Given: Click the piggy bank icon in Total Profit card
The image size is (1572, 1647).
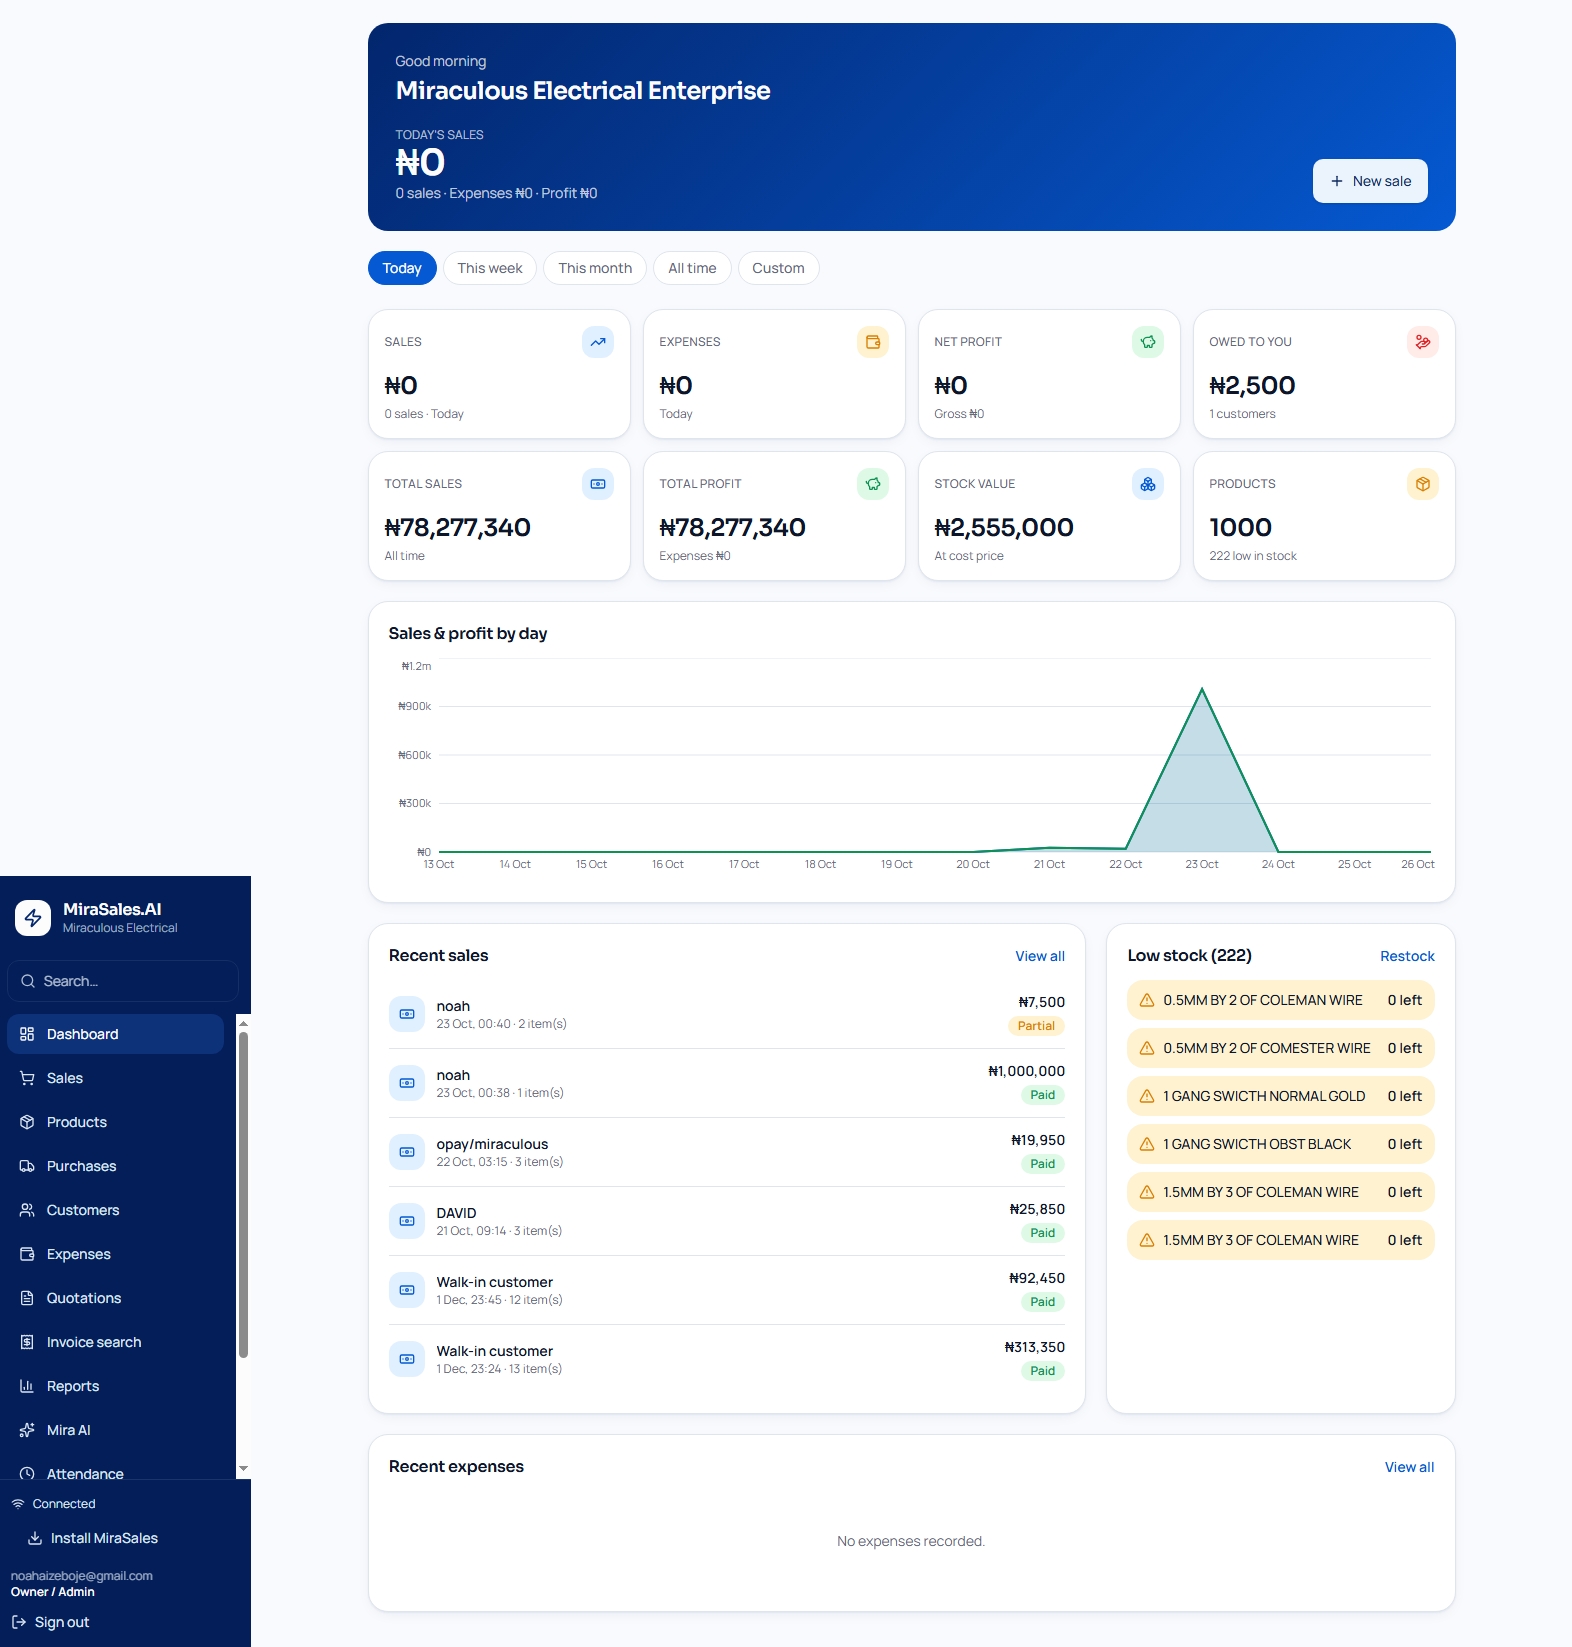Looking at the screenshot, I should 873,484.
